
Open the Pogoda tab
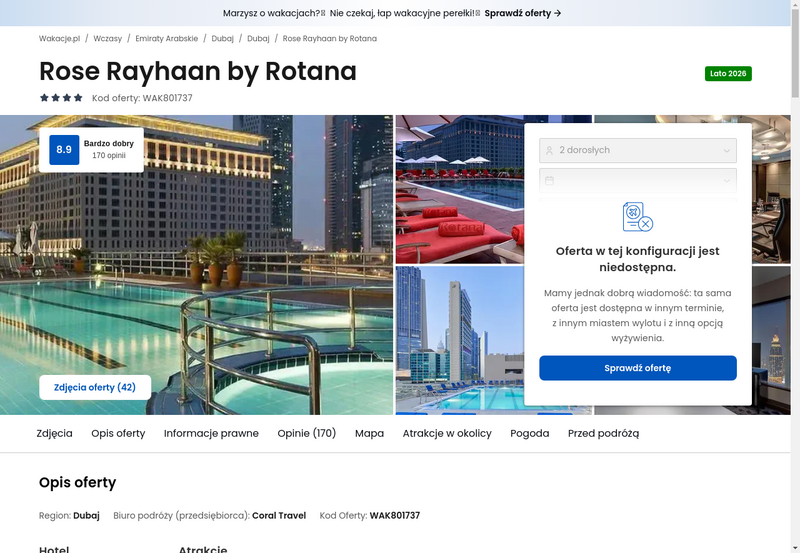point(529,433)
